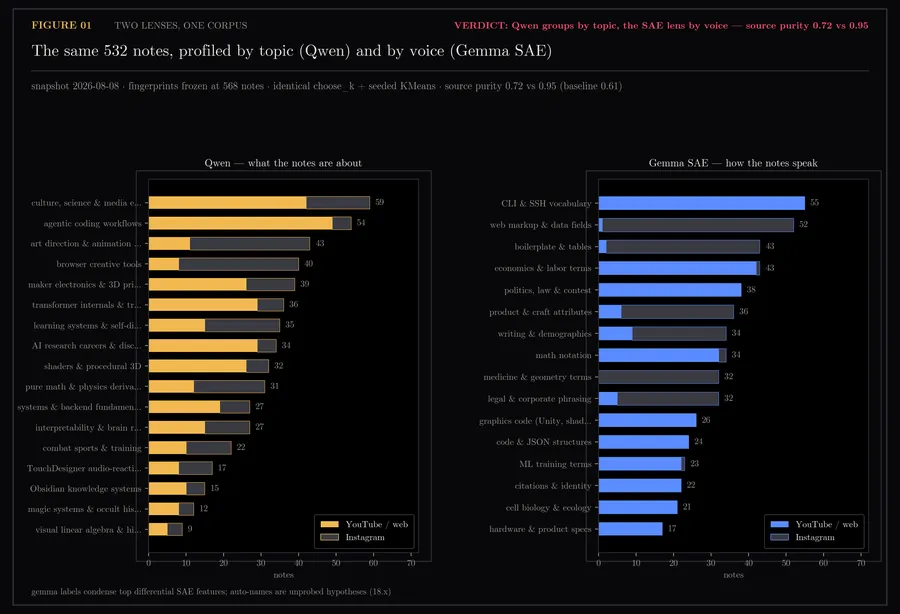Click the 'transformer internals & tr...' label
The width and height of the screenshot is (900, 614).
87,305
